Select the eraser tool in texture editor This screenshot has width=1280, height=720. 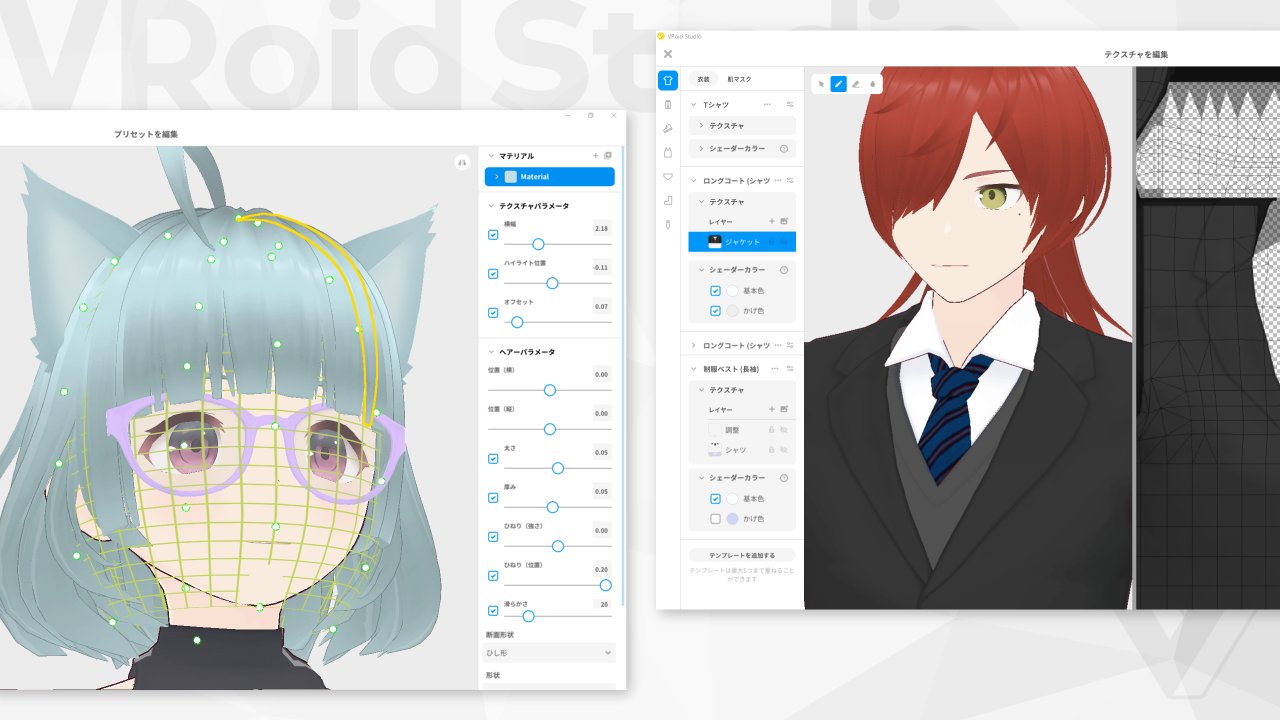(855, 84)
